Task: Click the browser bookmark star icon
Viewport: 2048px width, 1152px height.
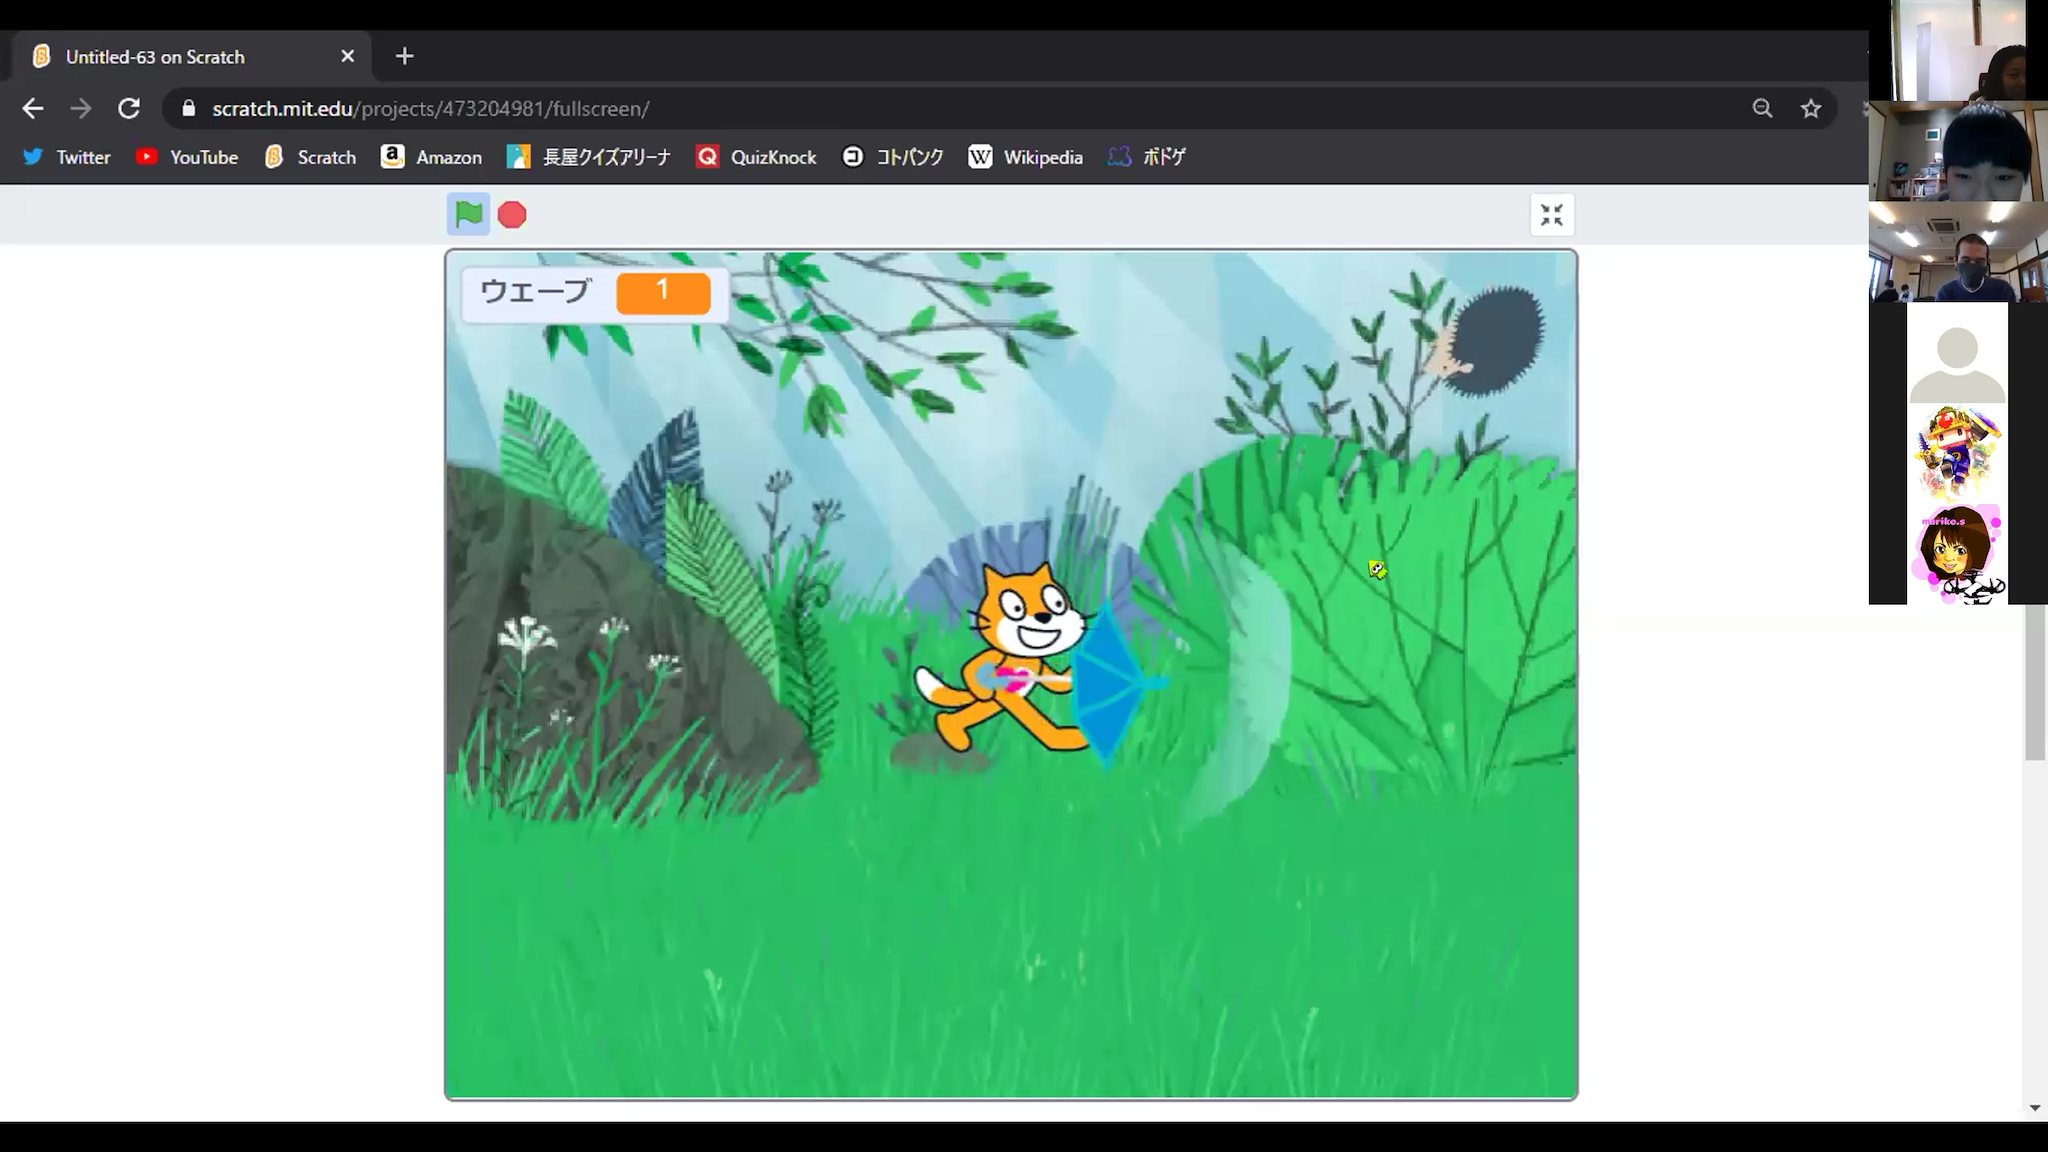Action: click(x=1815, y=108)
